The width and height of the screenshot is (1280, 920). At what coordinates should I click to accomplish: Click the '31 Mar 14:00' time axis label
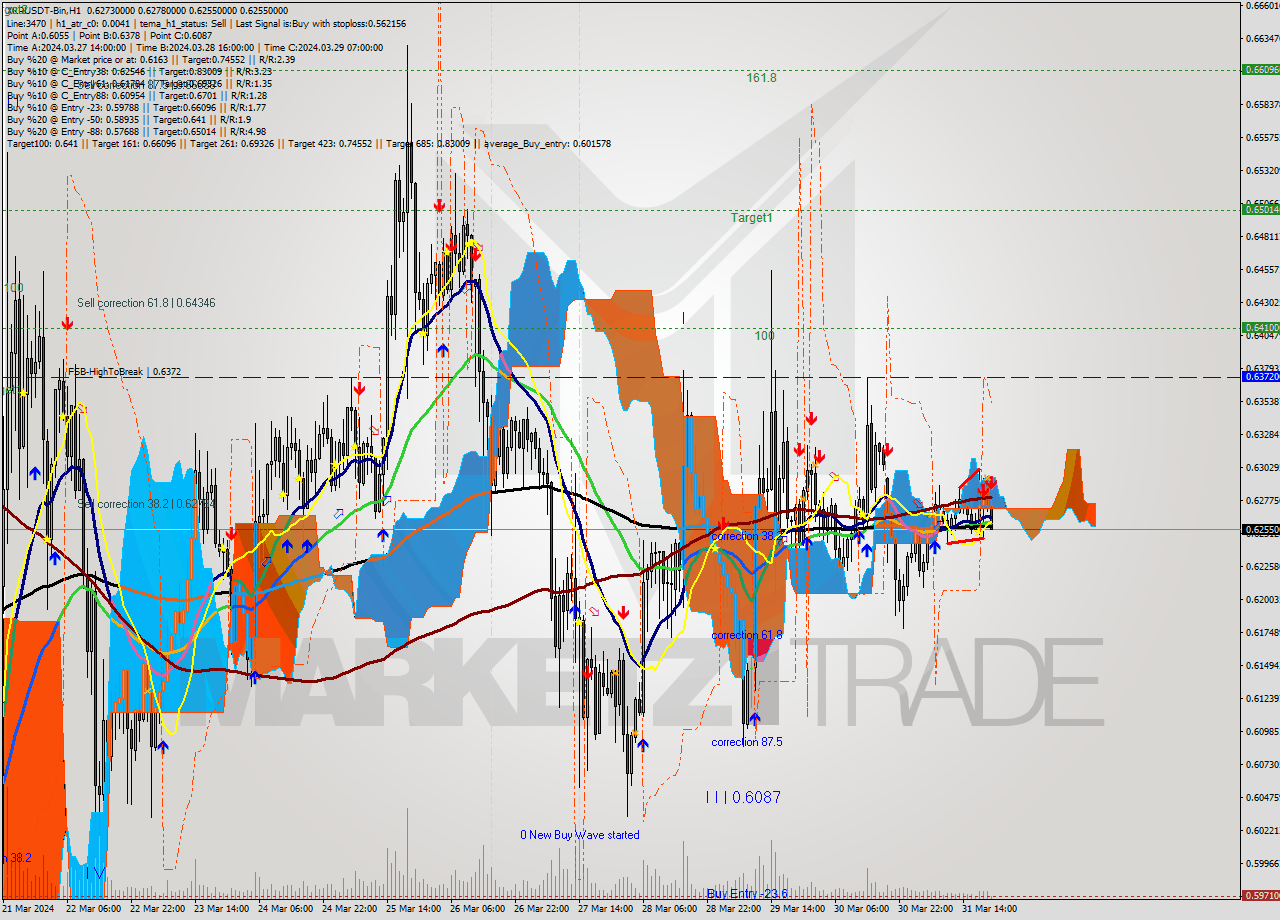pos(988,909)
